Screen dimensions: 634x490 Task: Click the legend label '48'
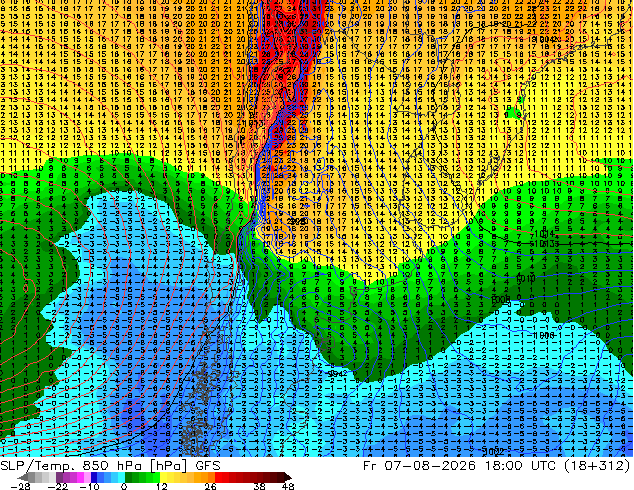pyautogui.click(x=288, y=486)
